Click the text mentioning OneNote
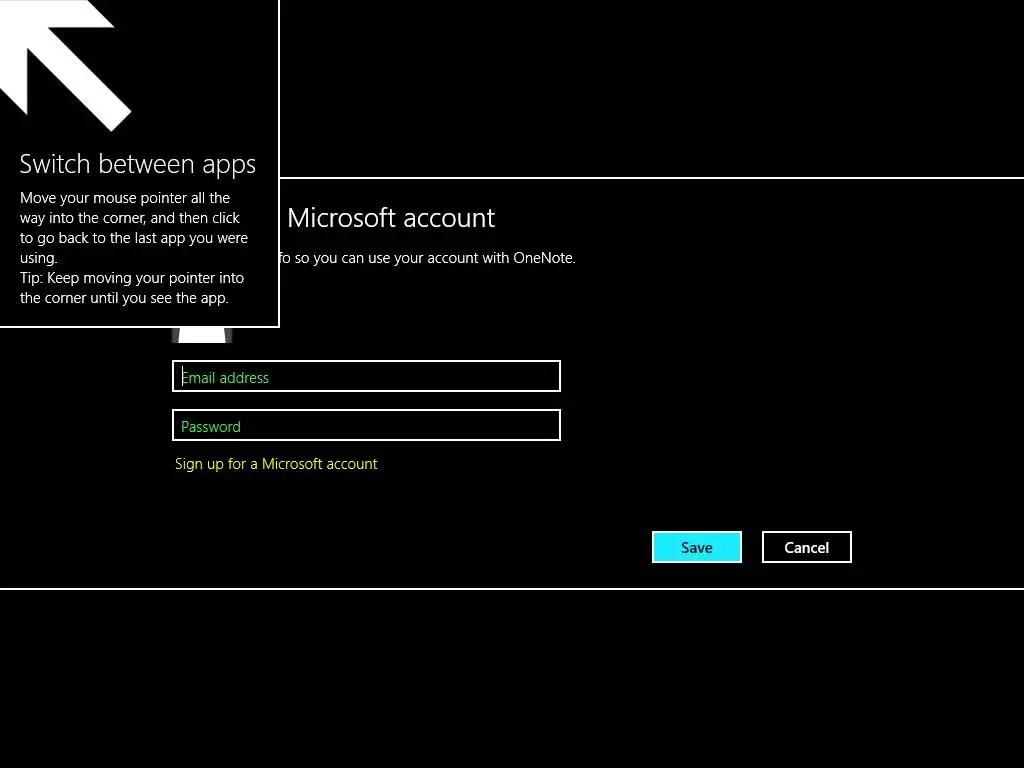The image size is (1024, 768). point(427,258)
